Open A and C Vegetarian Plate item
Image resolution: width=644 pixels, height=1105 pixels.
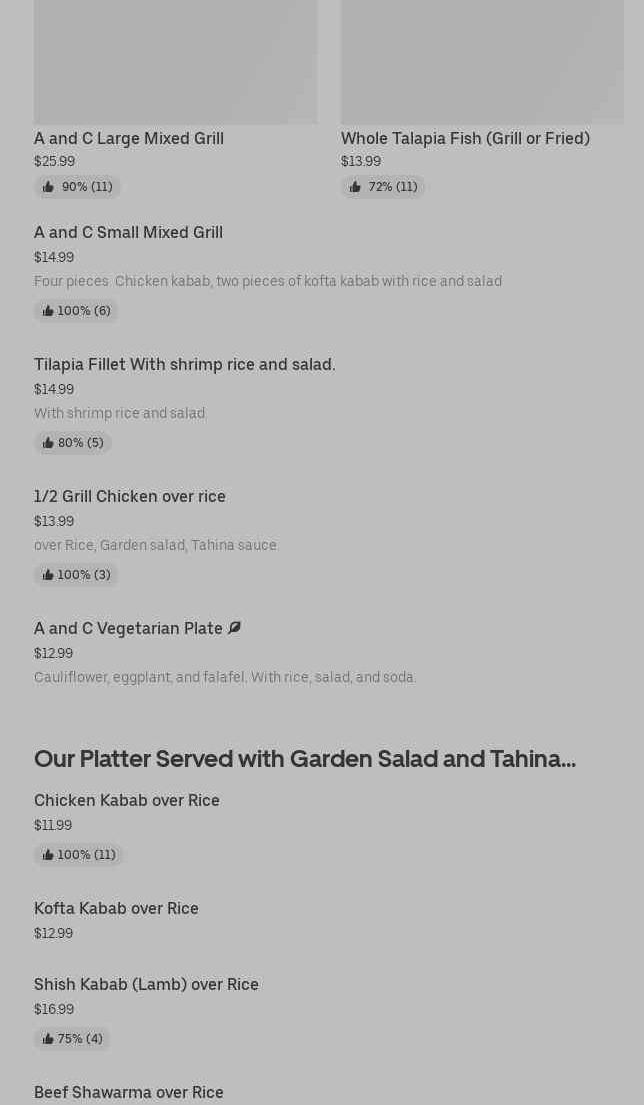[x=128, y=628]
